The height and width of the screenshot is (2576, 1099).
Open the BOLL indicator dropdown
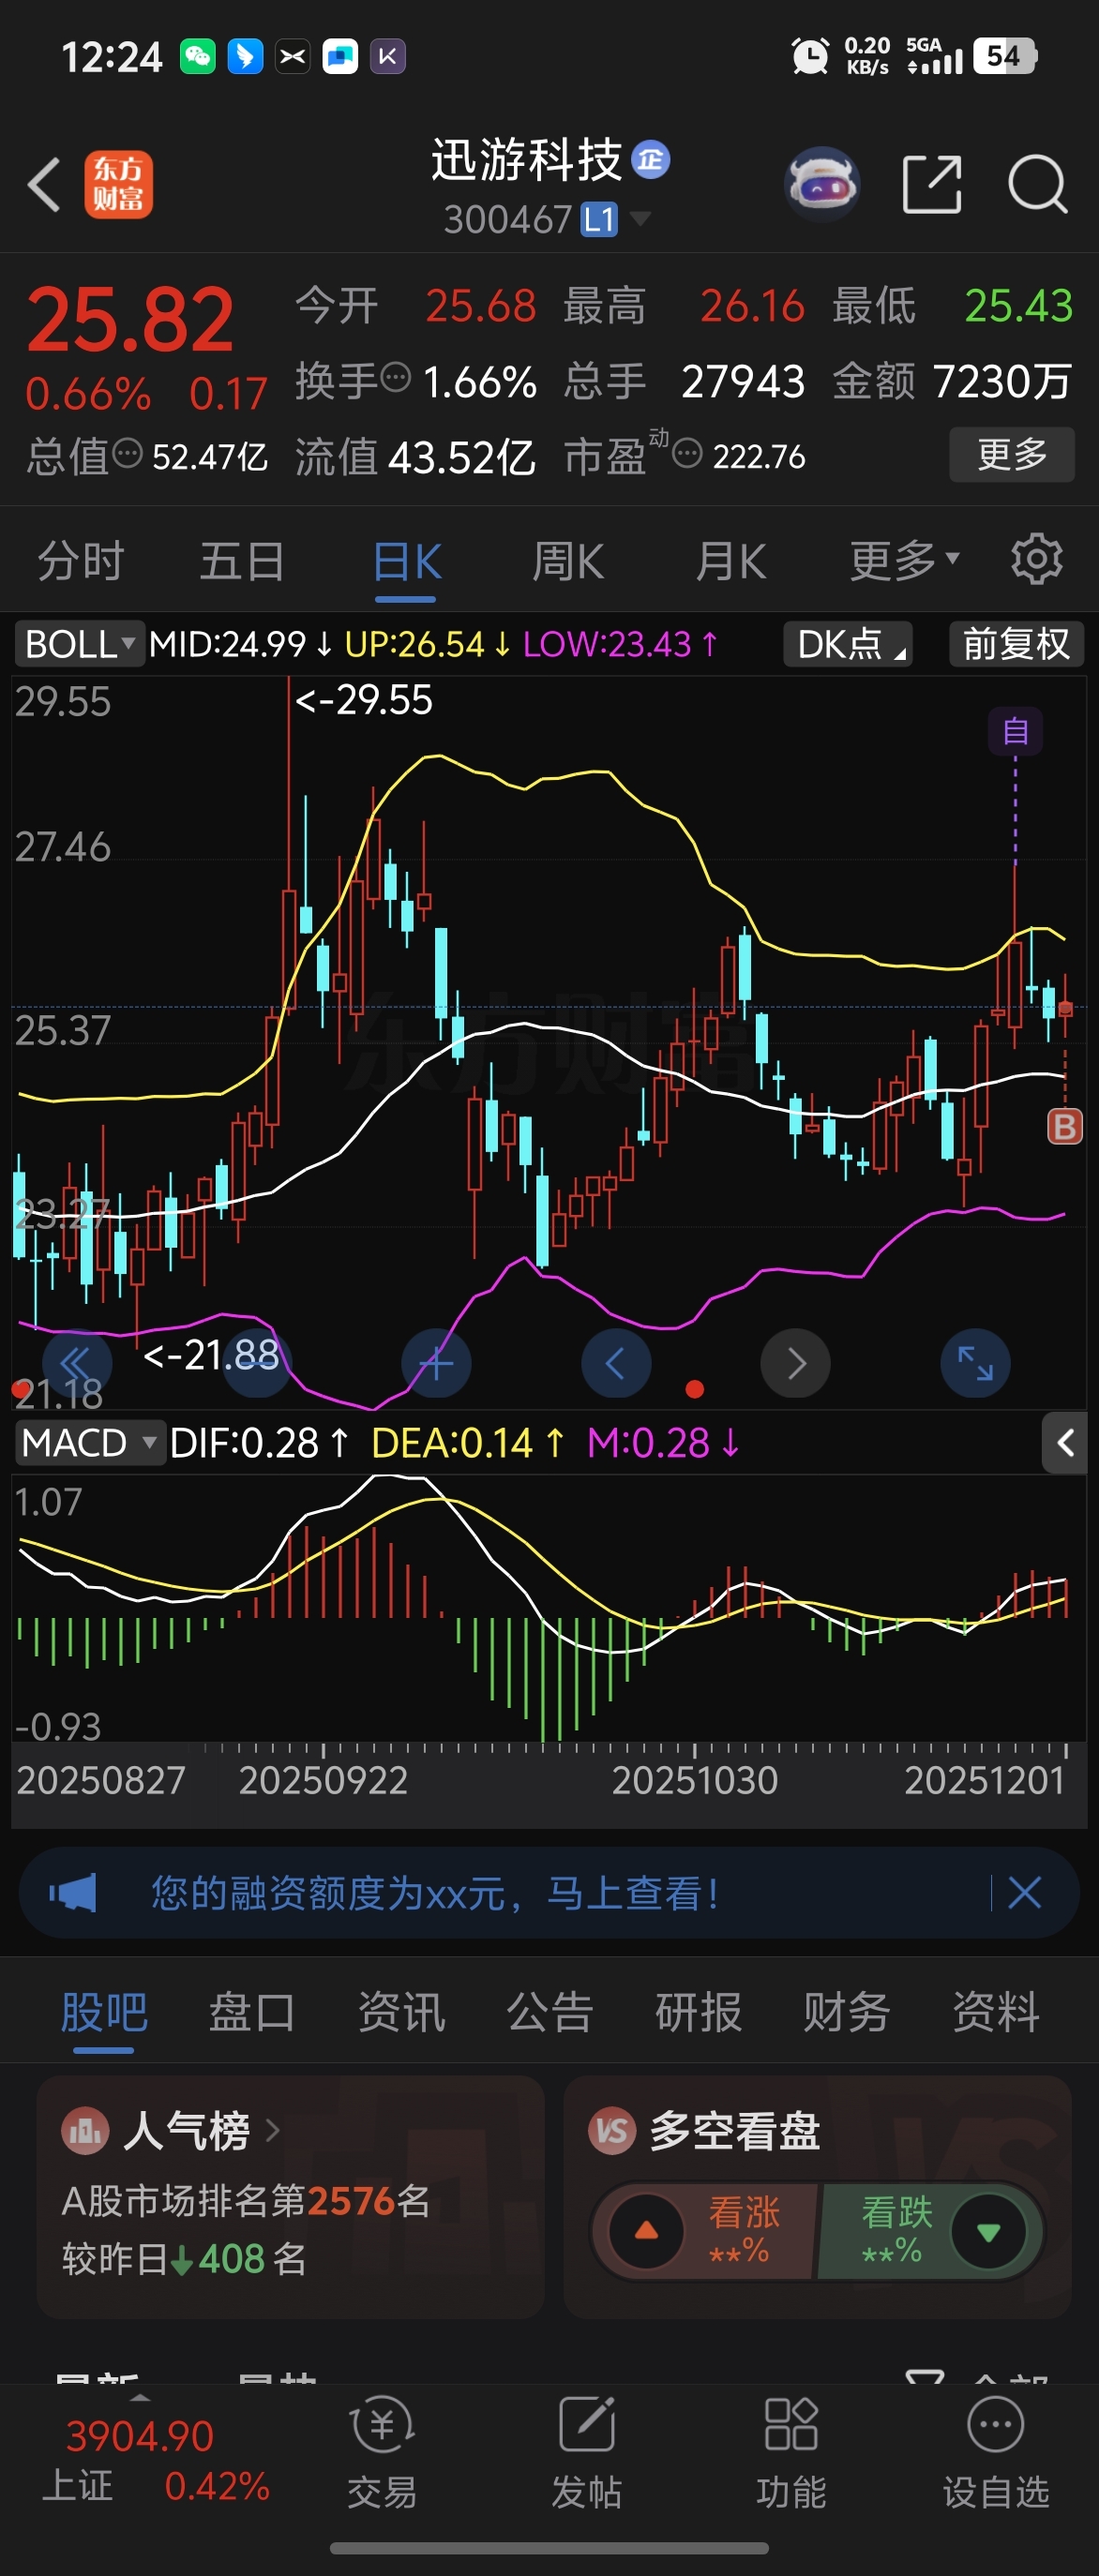[78, 644]
